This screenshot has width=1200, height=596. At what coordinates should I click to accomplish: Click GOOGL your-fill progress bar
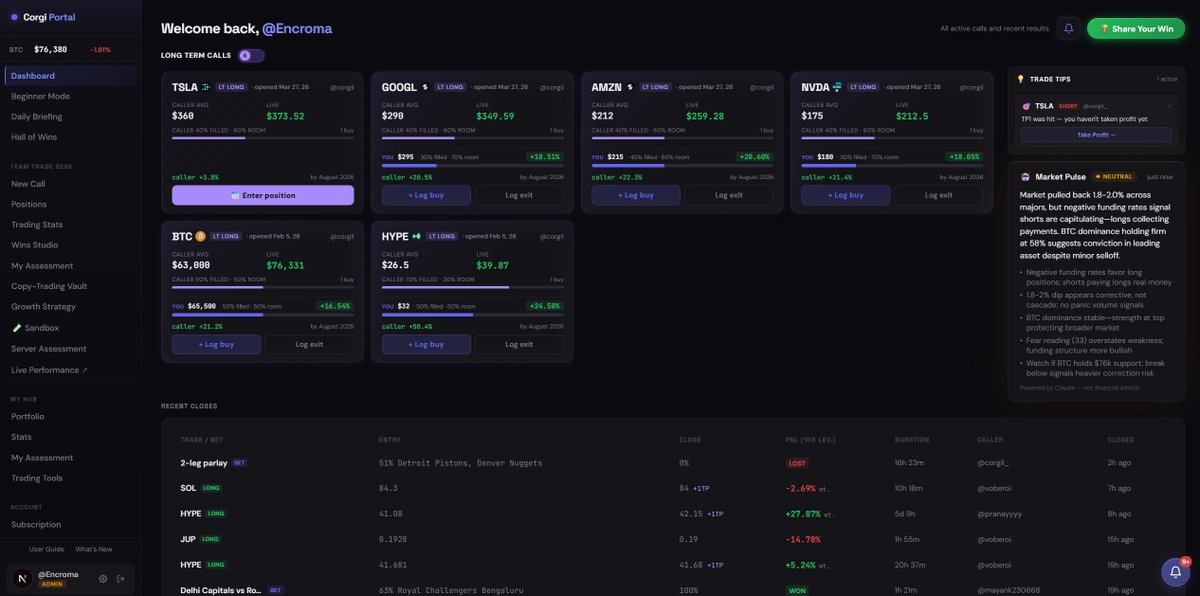point(473,166)
